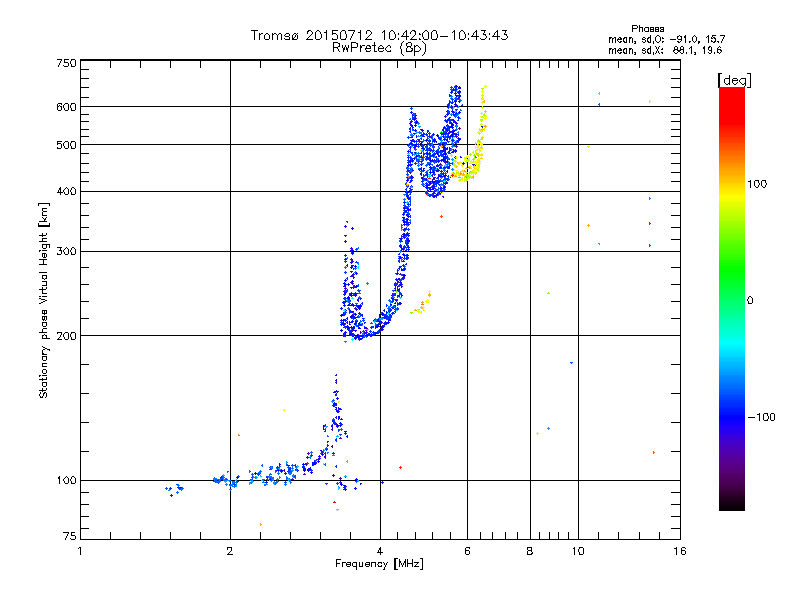Click the y-axis tick label '750'
Viewport: 800px width, 600px height.
(x=66, y=63)
